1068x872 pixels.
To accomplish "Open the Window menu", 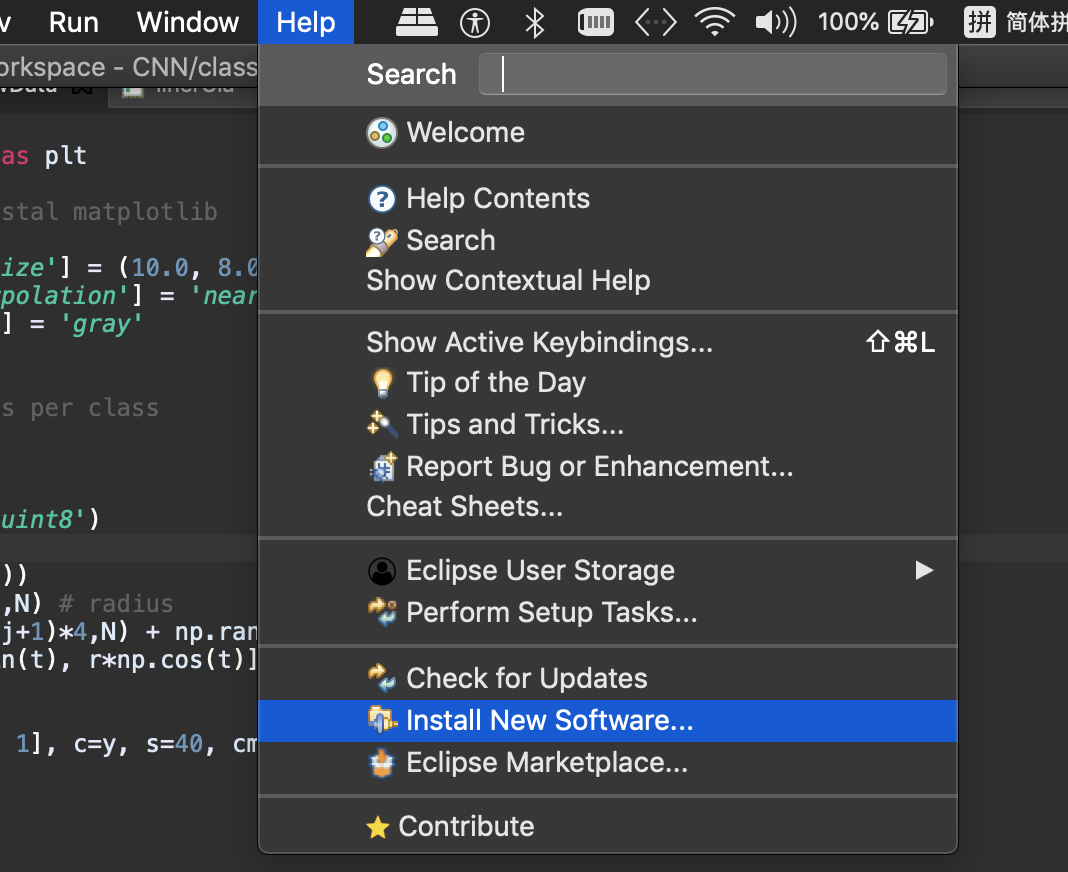I will 187,22.
